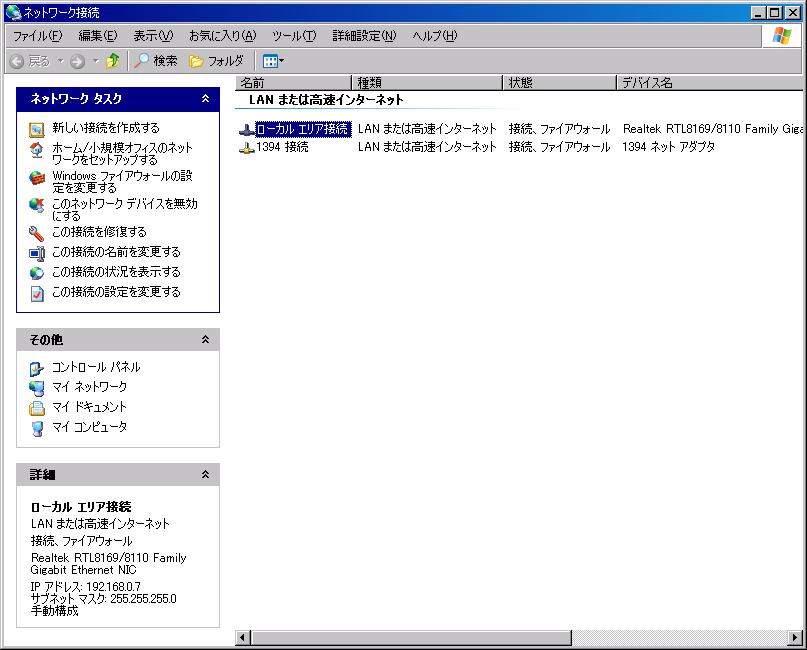Click the マイ ドキュメント icon
807x650 pixels.
(37, 408)
